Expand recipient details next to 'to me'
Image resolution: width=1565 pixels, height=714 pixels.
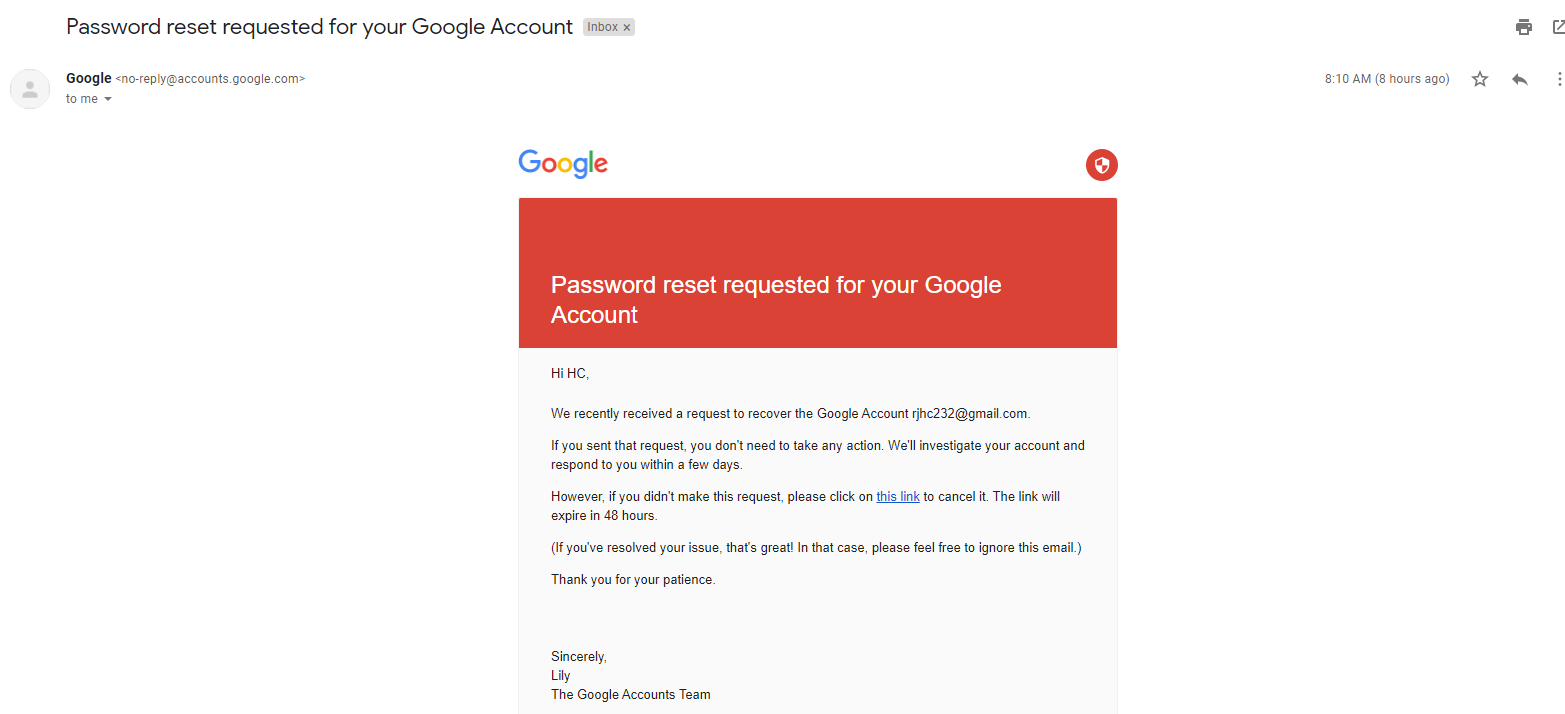108,99
